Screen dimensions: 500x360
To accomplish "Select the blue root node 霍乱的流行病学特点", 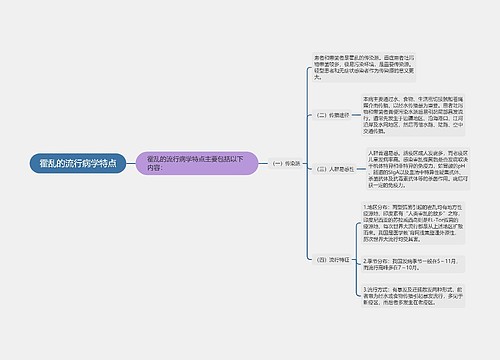I will (x=78, y=163).
